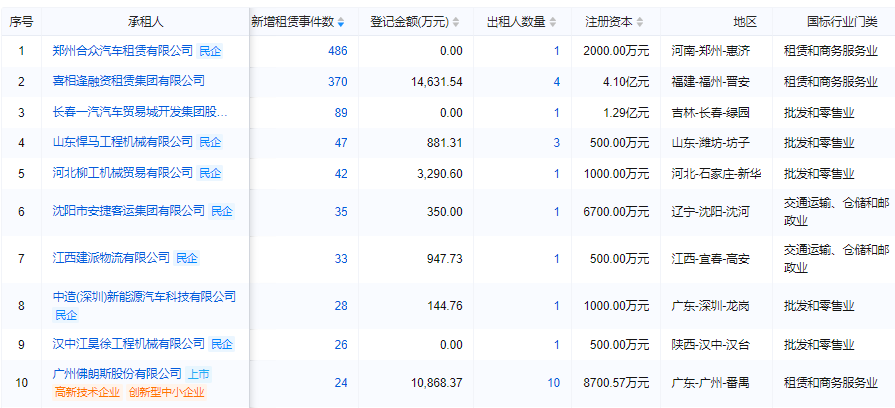Viewport: 895px width, 408px height.
Task: Sort by 登记金额(万元) arrow icon
Action: (455, 23)
